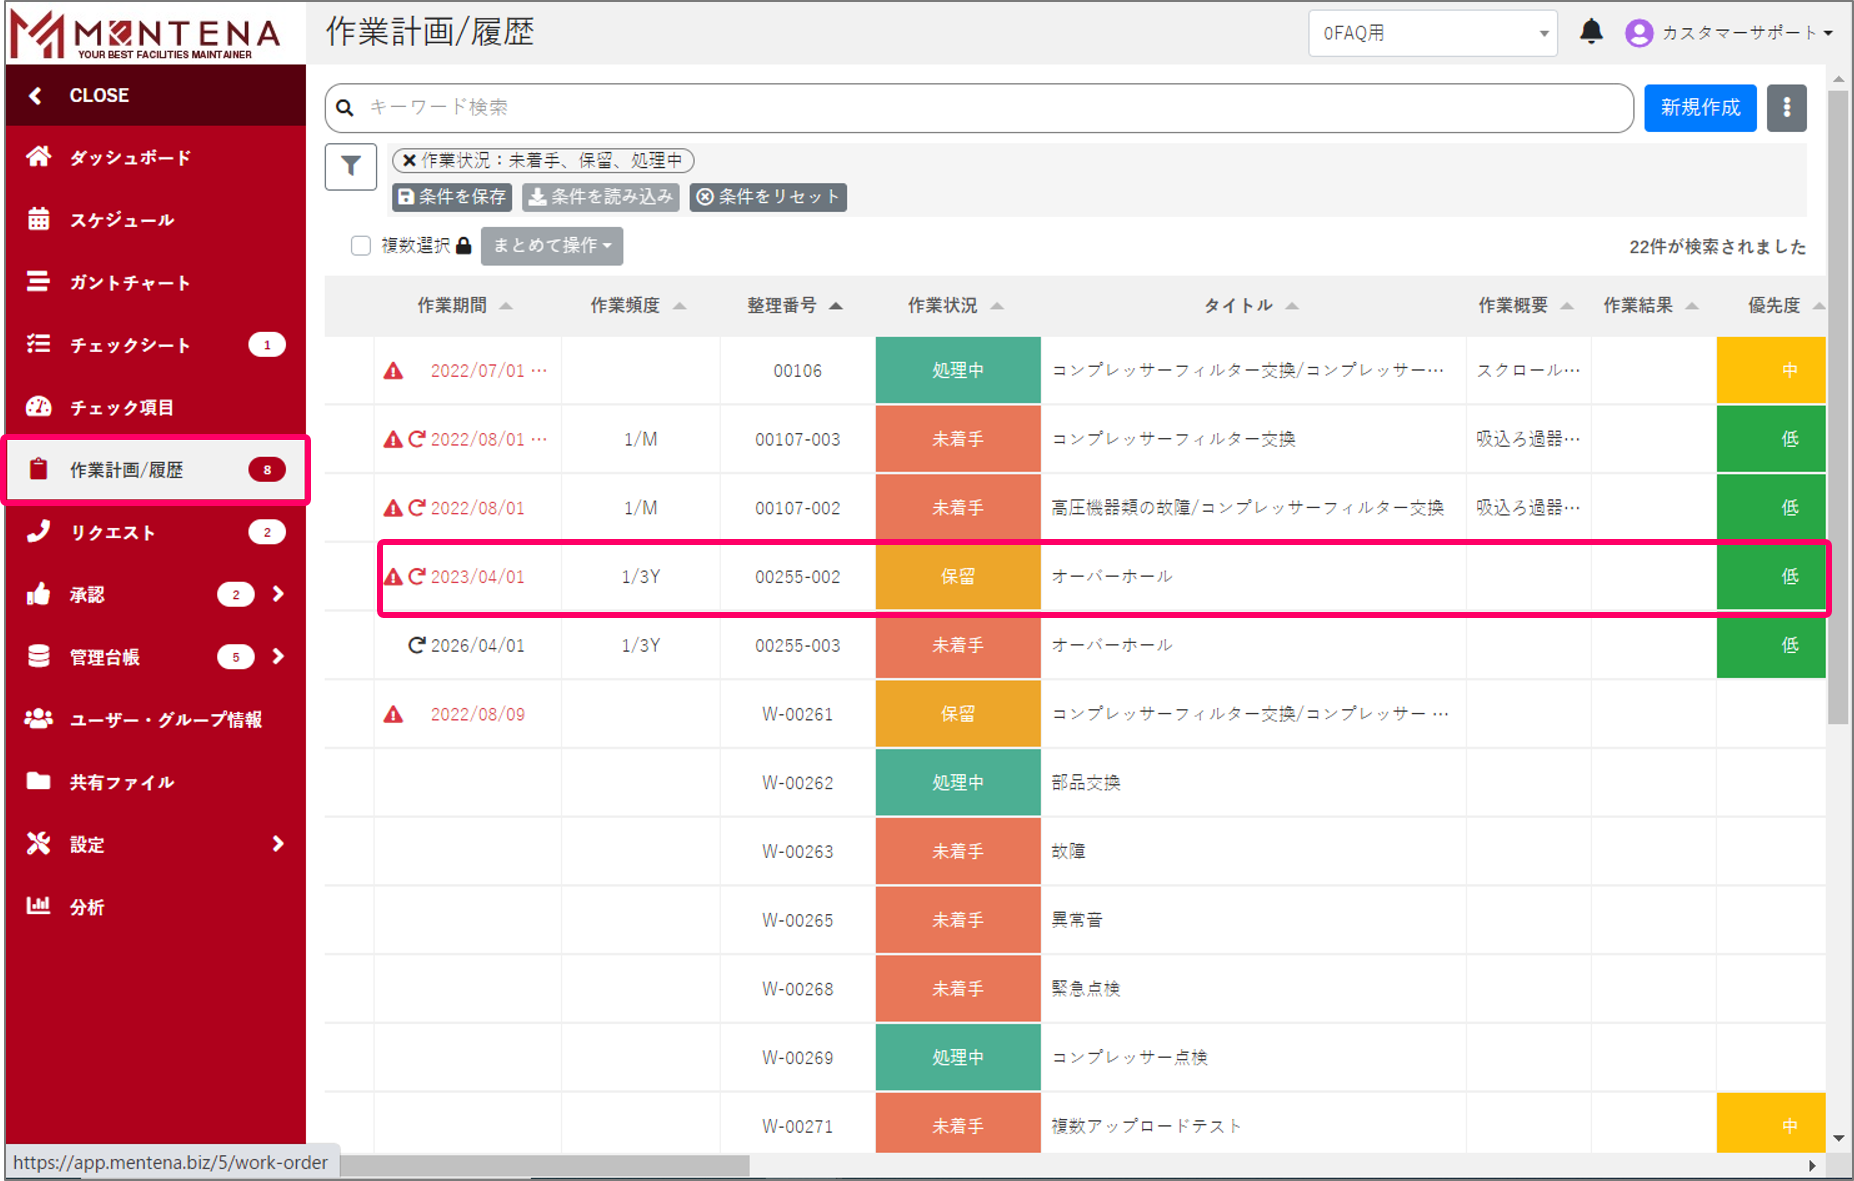Go to ガントチャート in the sidebar
Viewport: 1854px width, 1181px height.
click(130, 283)
